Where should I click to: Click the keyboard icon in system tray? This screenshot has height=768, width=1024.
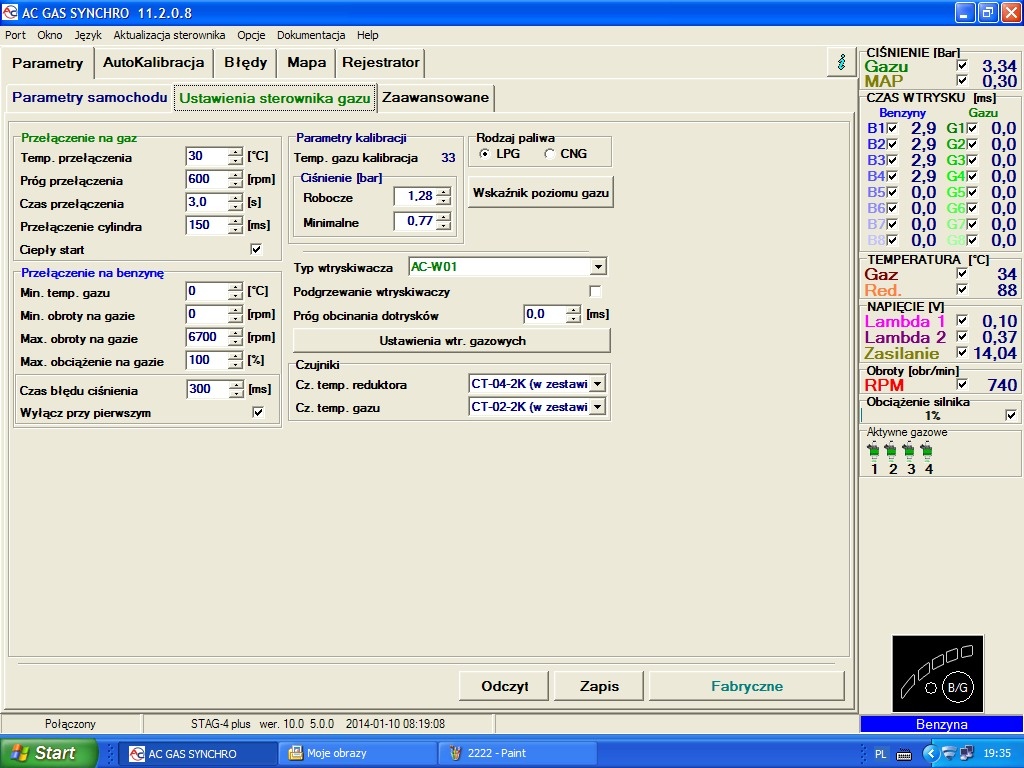pyautogui.click(x=904, y=754)
